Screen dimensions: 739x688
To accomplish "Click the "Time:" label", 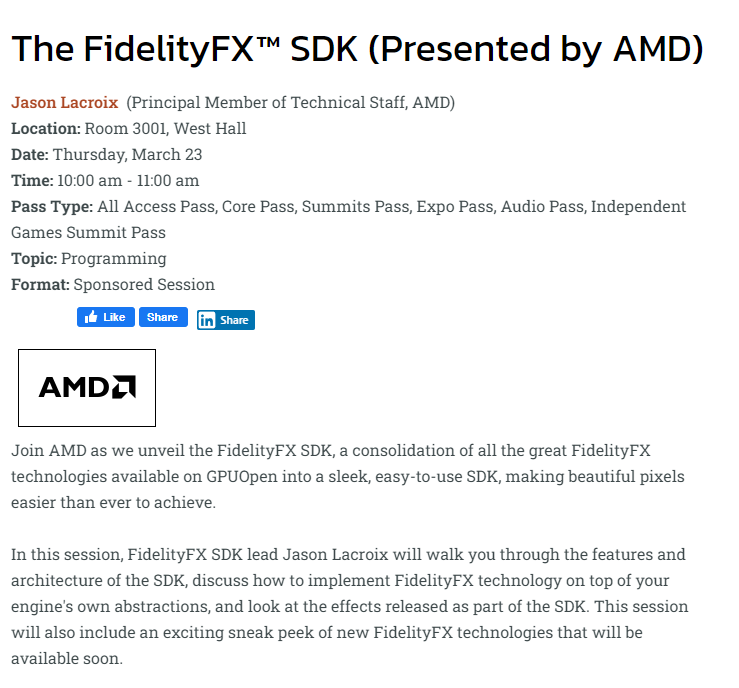I will 31,181.
